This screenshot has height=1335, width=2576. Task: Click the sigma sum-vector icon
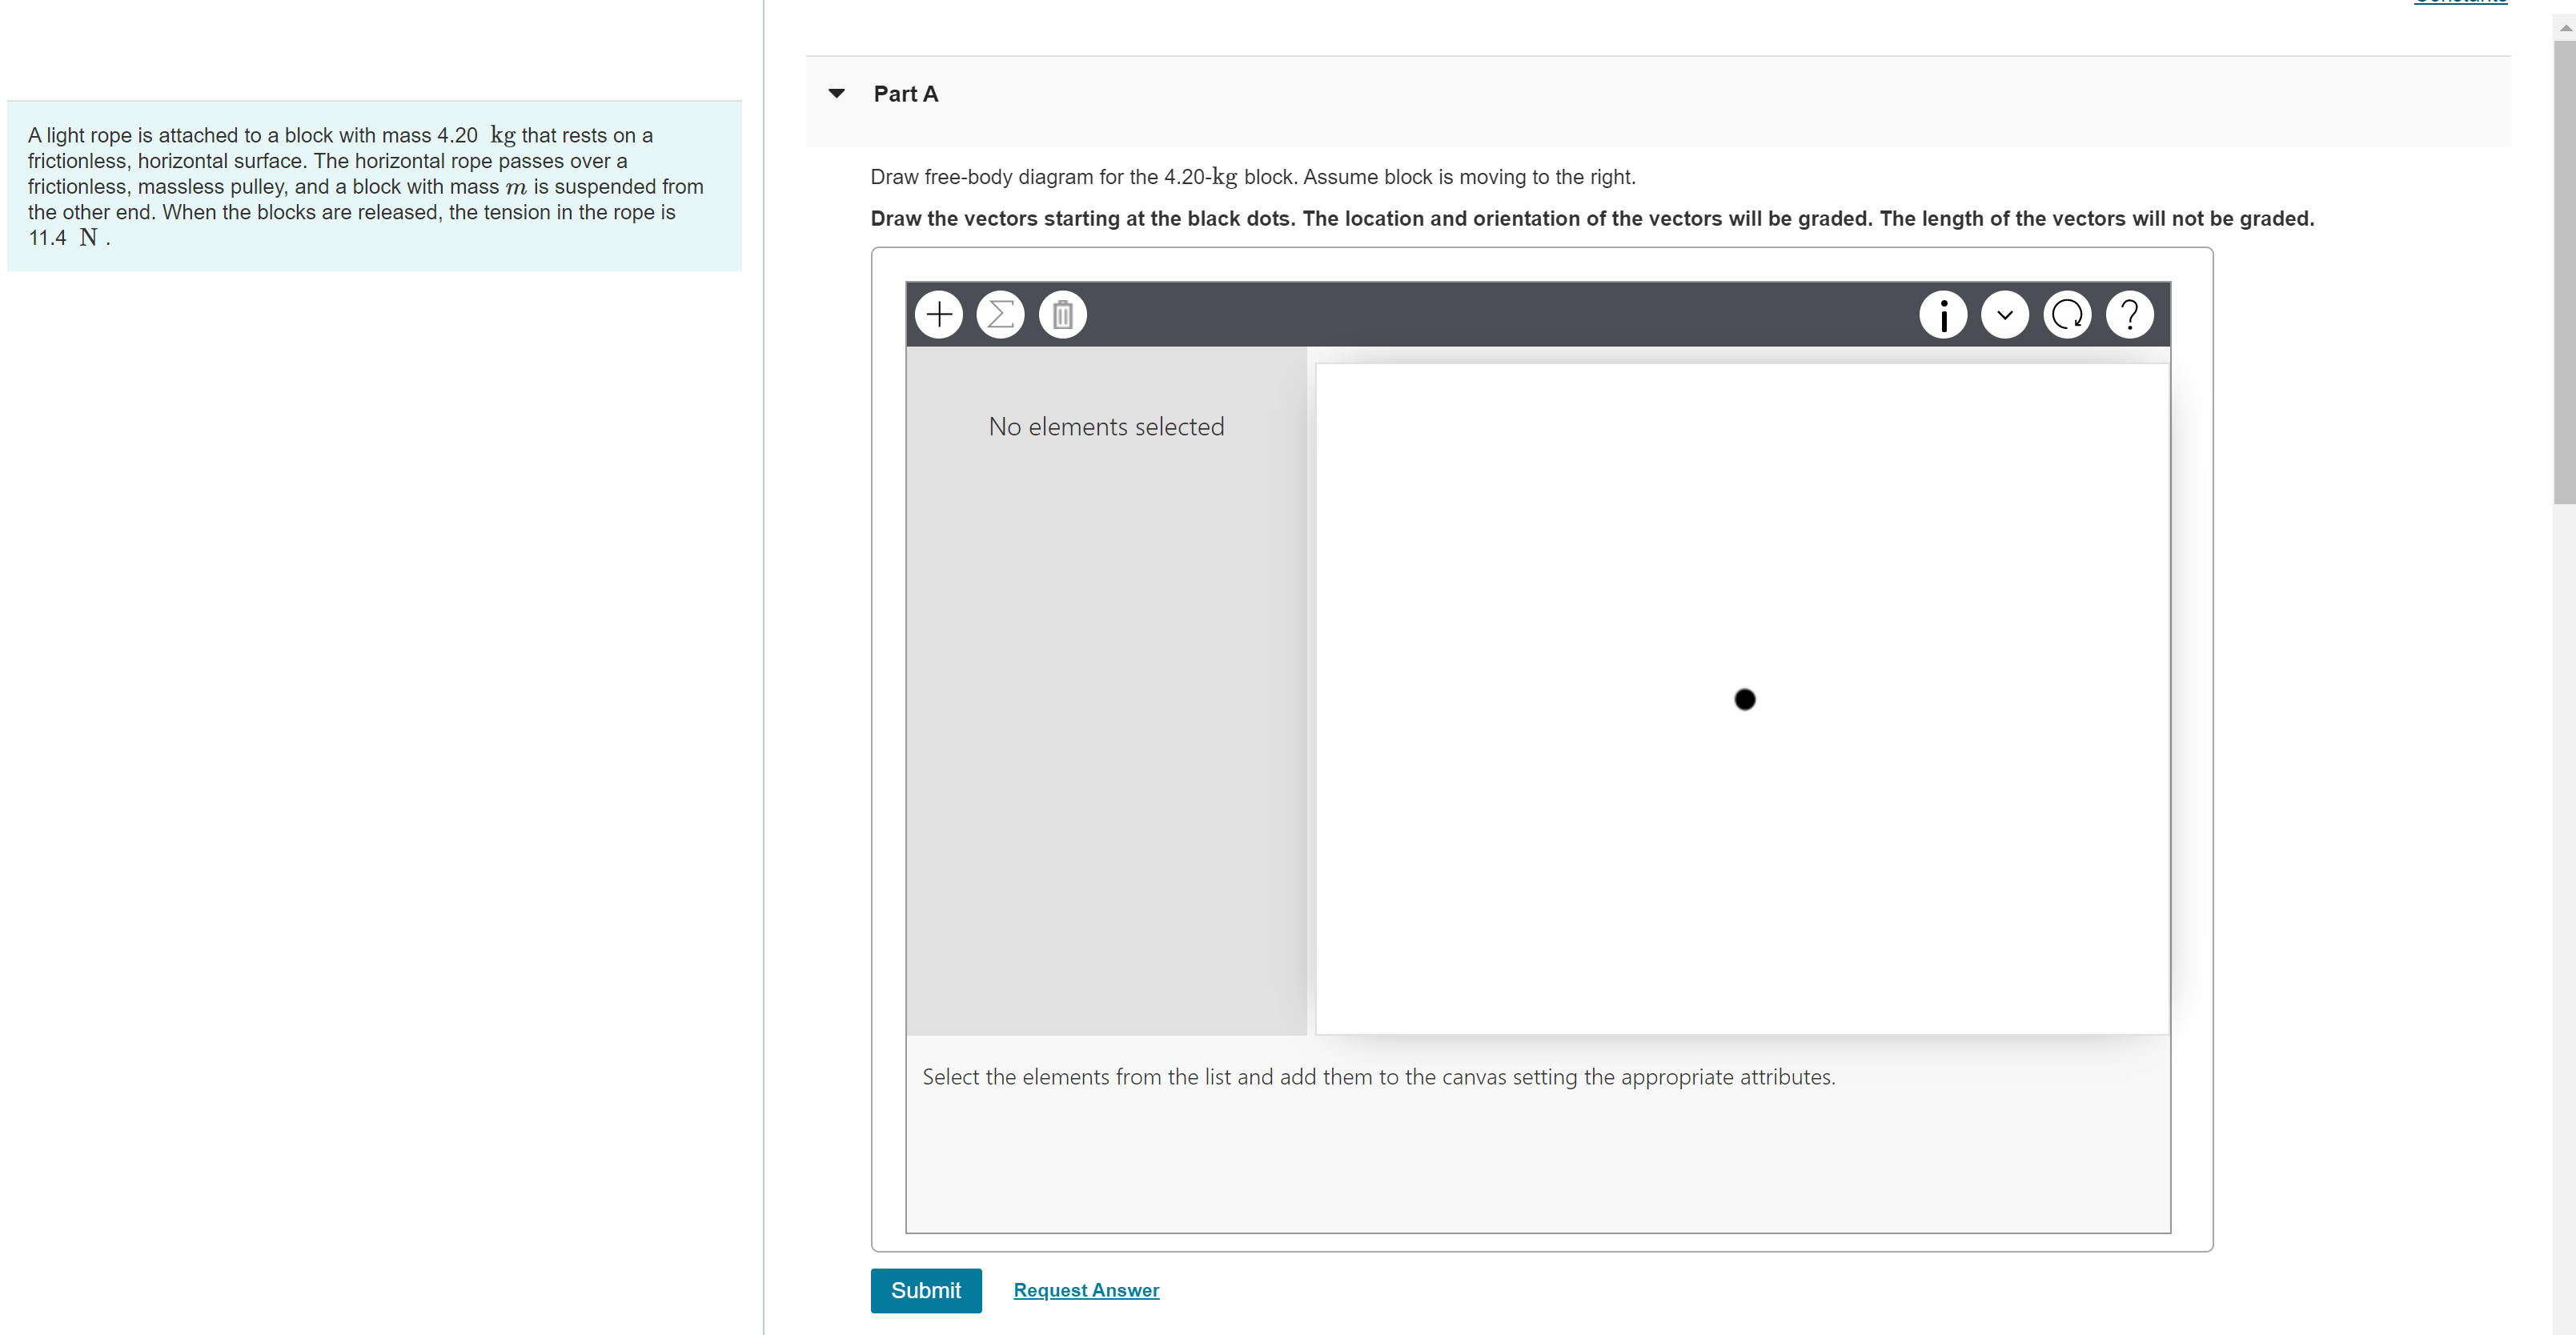click(1000, 315)
